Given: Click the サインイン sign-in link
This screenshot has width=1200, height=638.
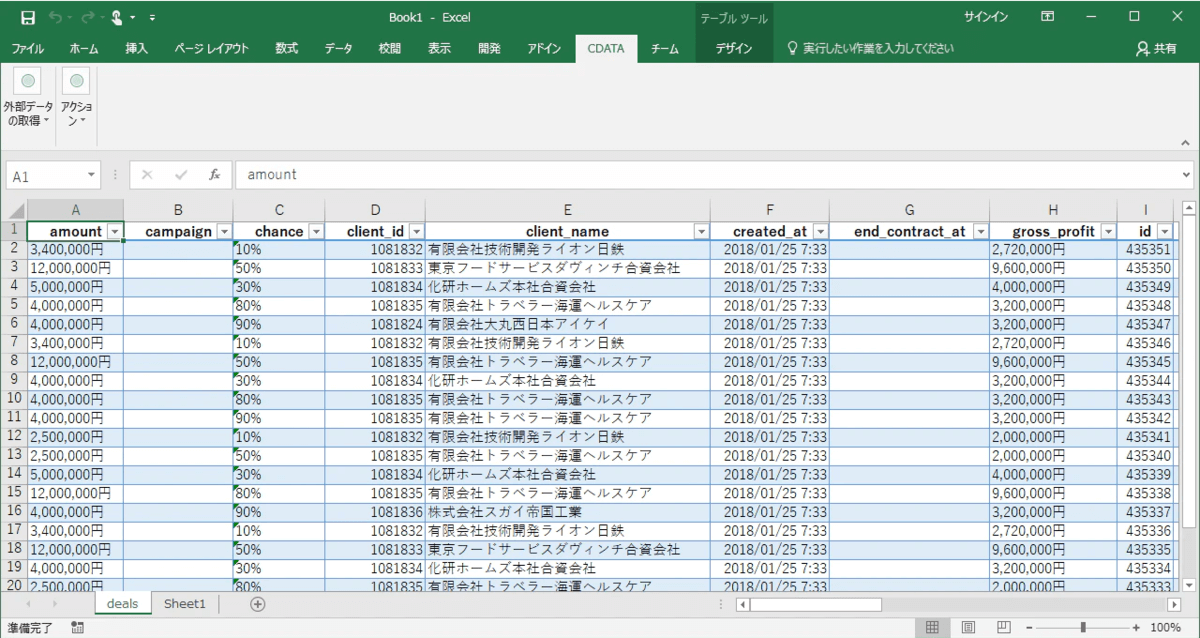Looking at the screenshot, I should [x=986, y=17].
